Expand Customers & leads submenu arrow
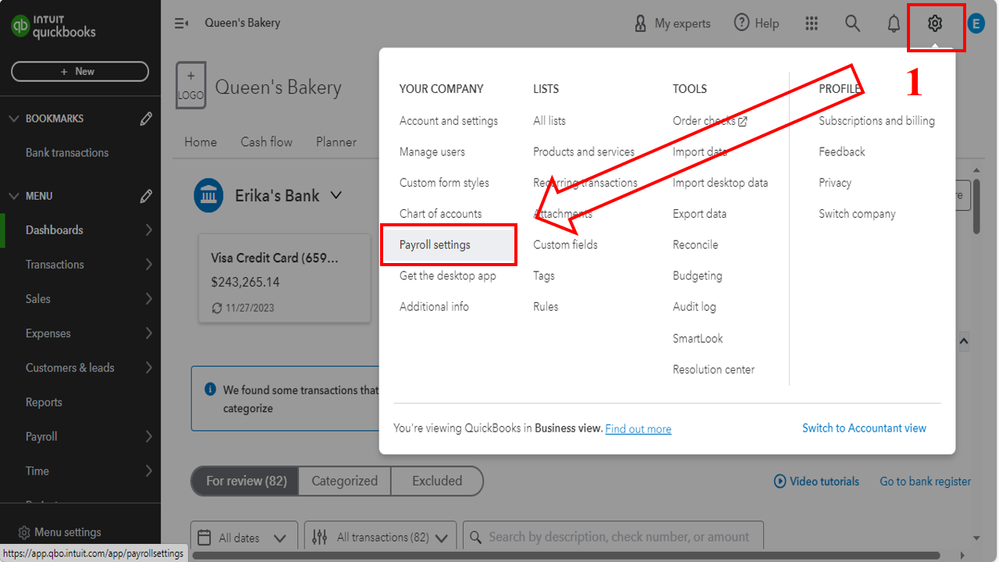The width and height of the screenshot is (999, 562). point(148,368)
